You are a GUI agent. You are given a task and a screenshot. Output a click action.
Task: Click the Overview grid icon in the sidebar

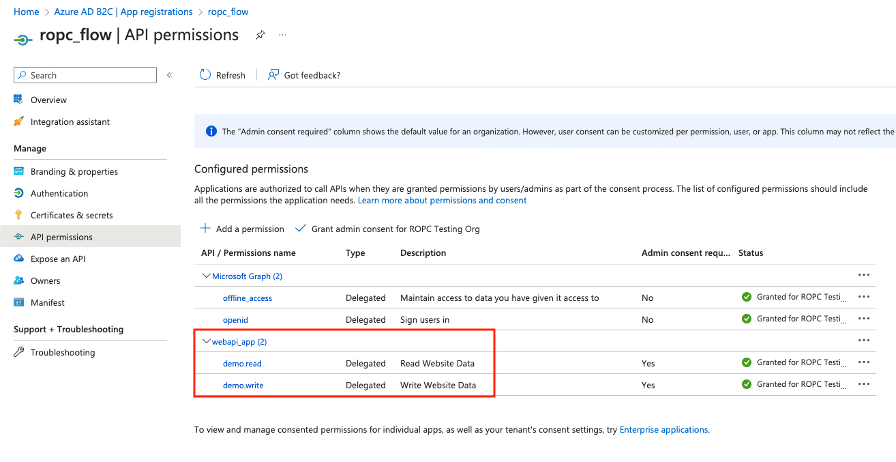point(19,99)
